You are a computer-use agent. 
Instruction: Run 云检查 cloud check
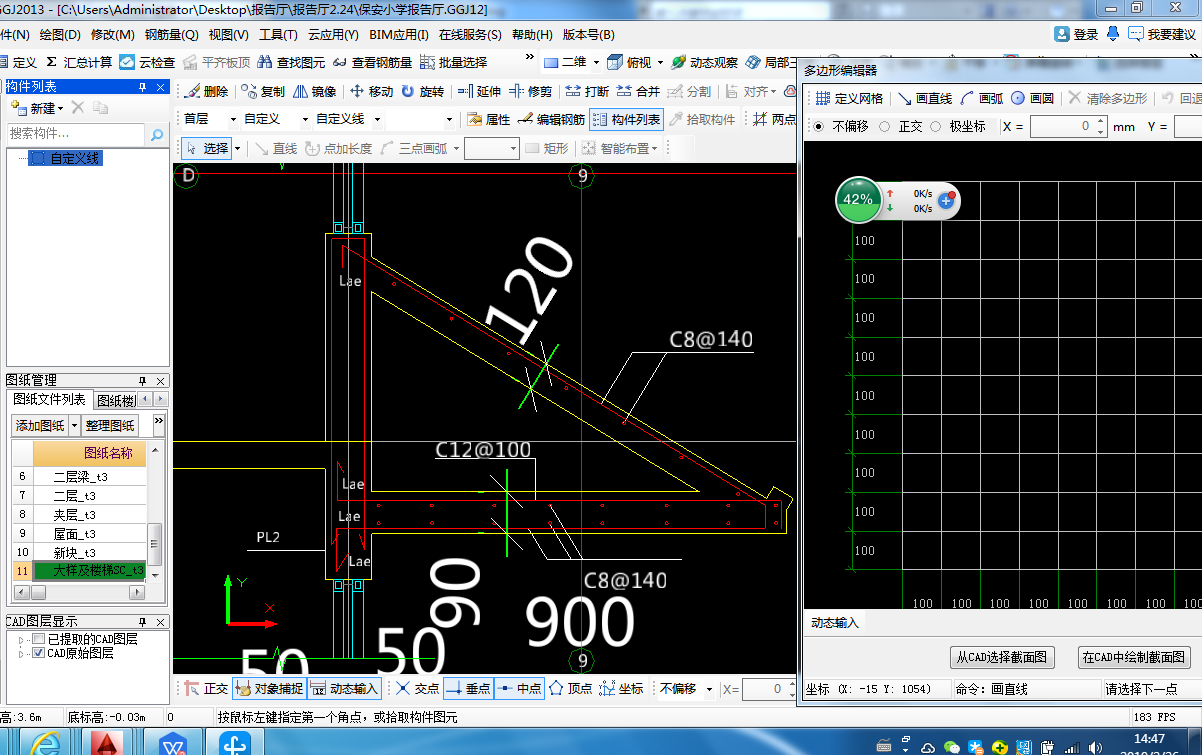click(x=147, y=62)
